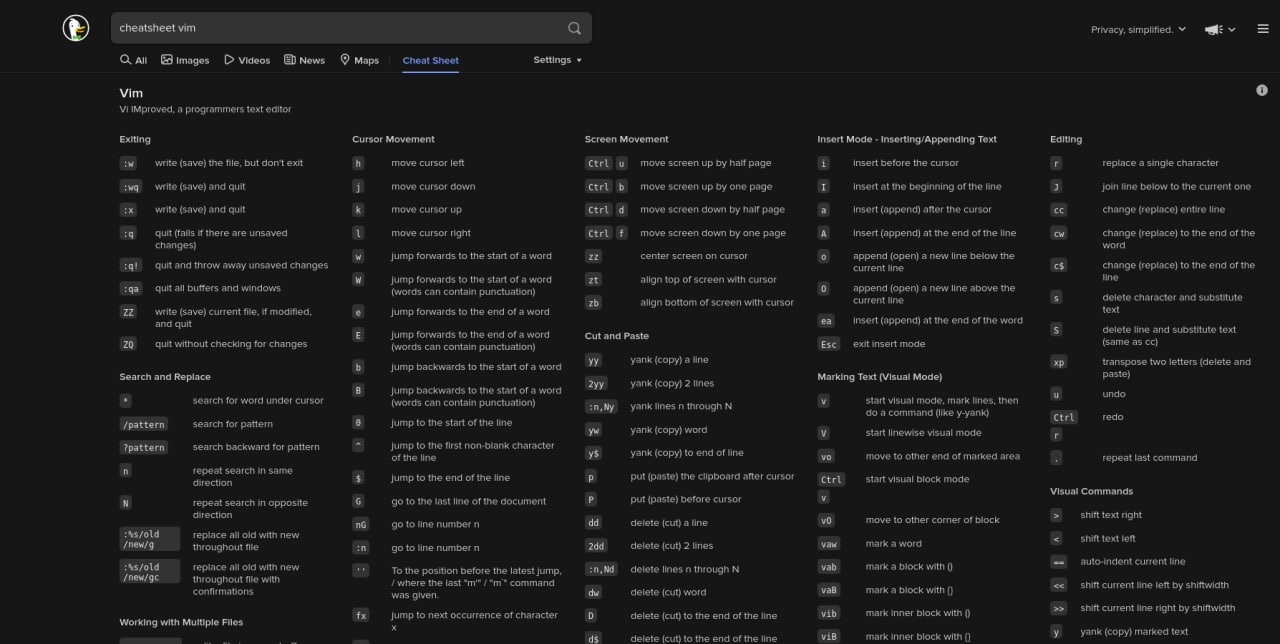Select the Cheat Sheet tab
Viewport: 1280px width, 644px height.
(430, 60)
